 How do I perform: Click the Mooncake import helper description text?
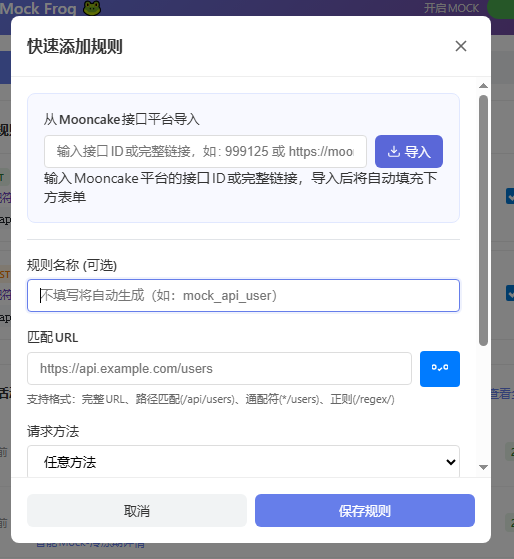click(x=241, y=188)
